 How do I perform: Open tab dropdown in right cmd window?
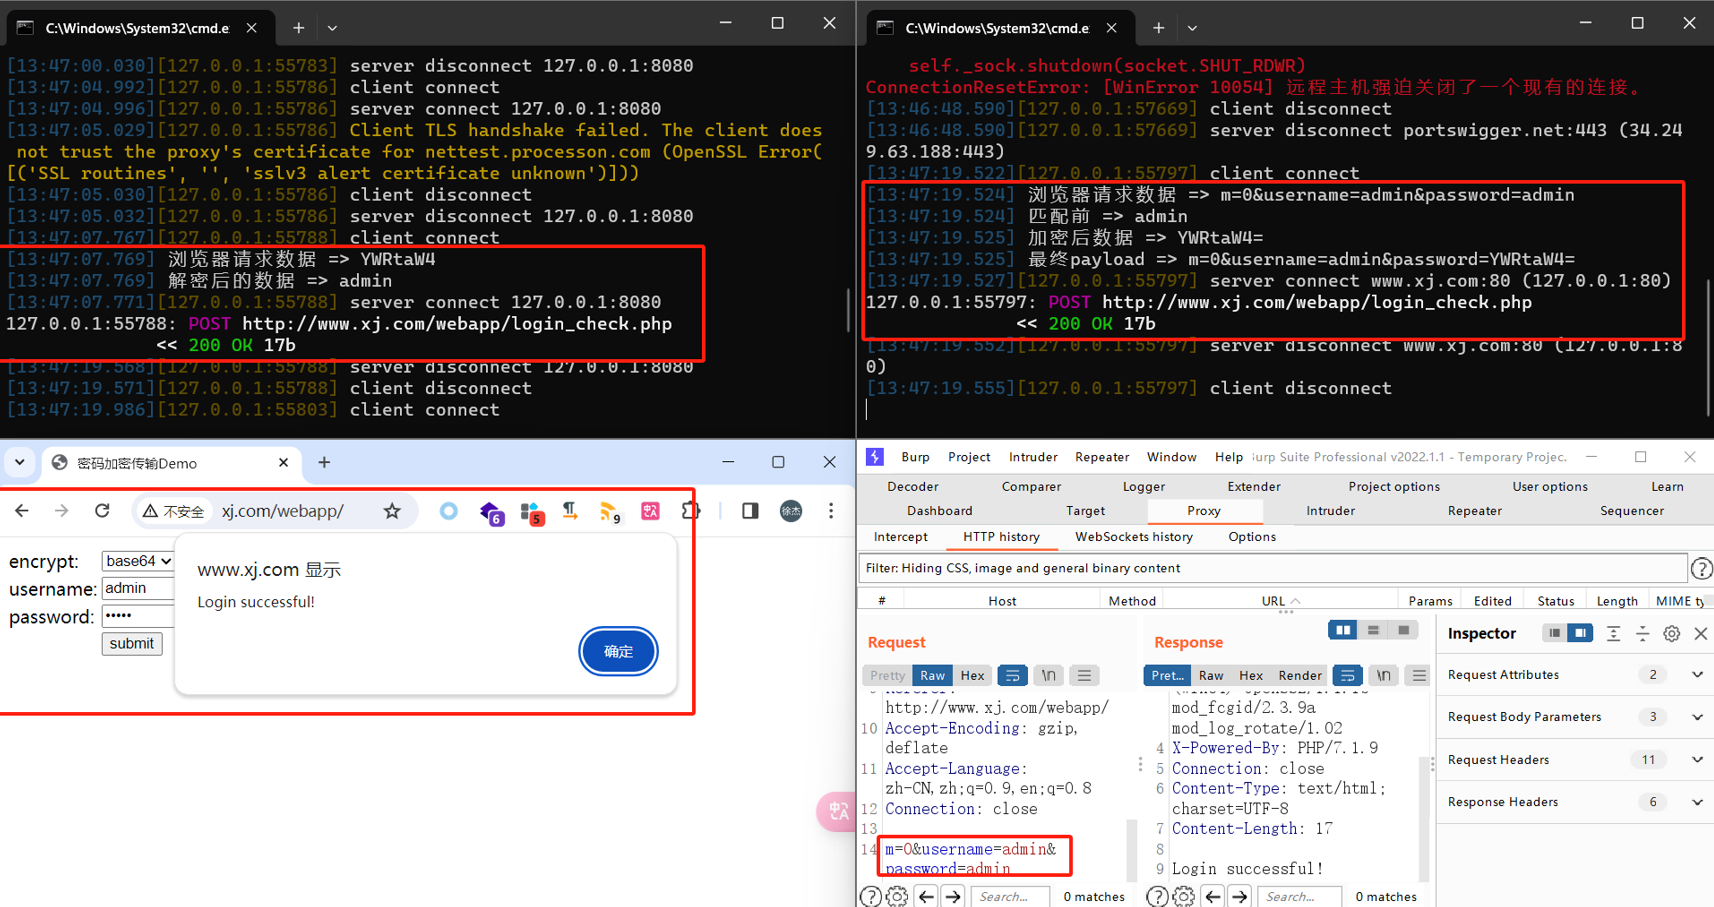[1192, 28]
